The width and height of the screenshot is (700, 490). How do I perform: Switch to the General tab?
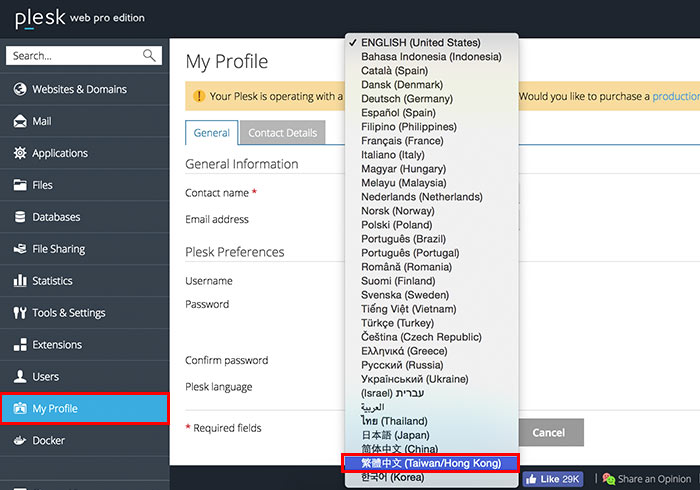pyautogui.click(x=212, y=133)
